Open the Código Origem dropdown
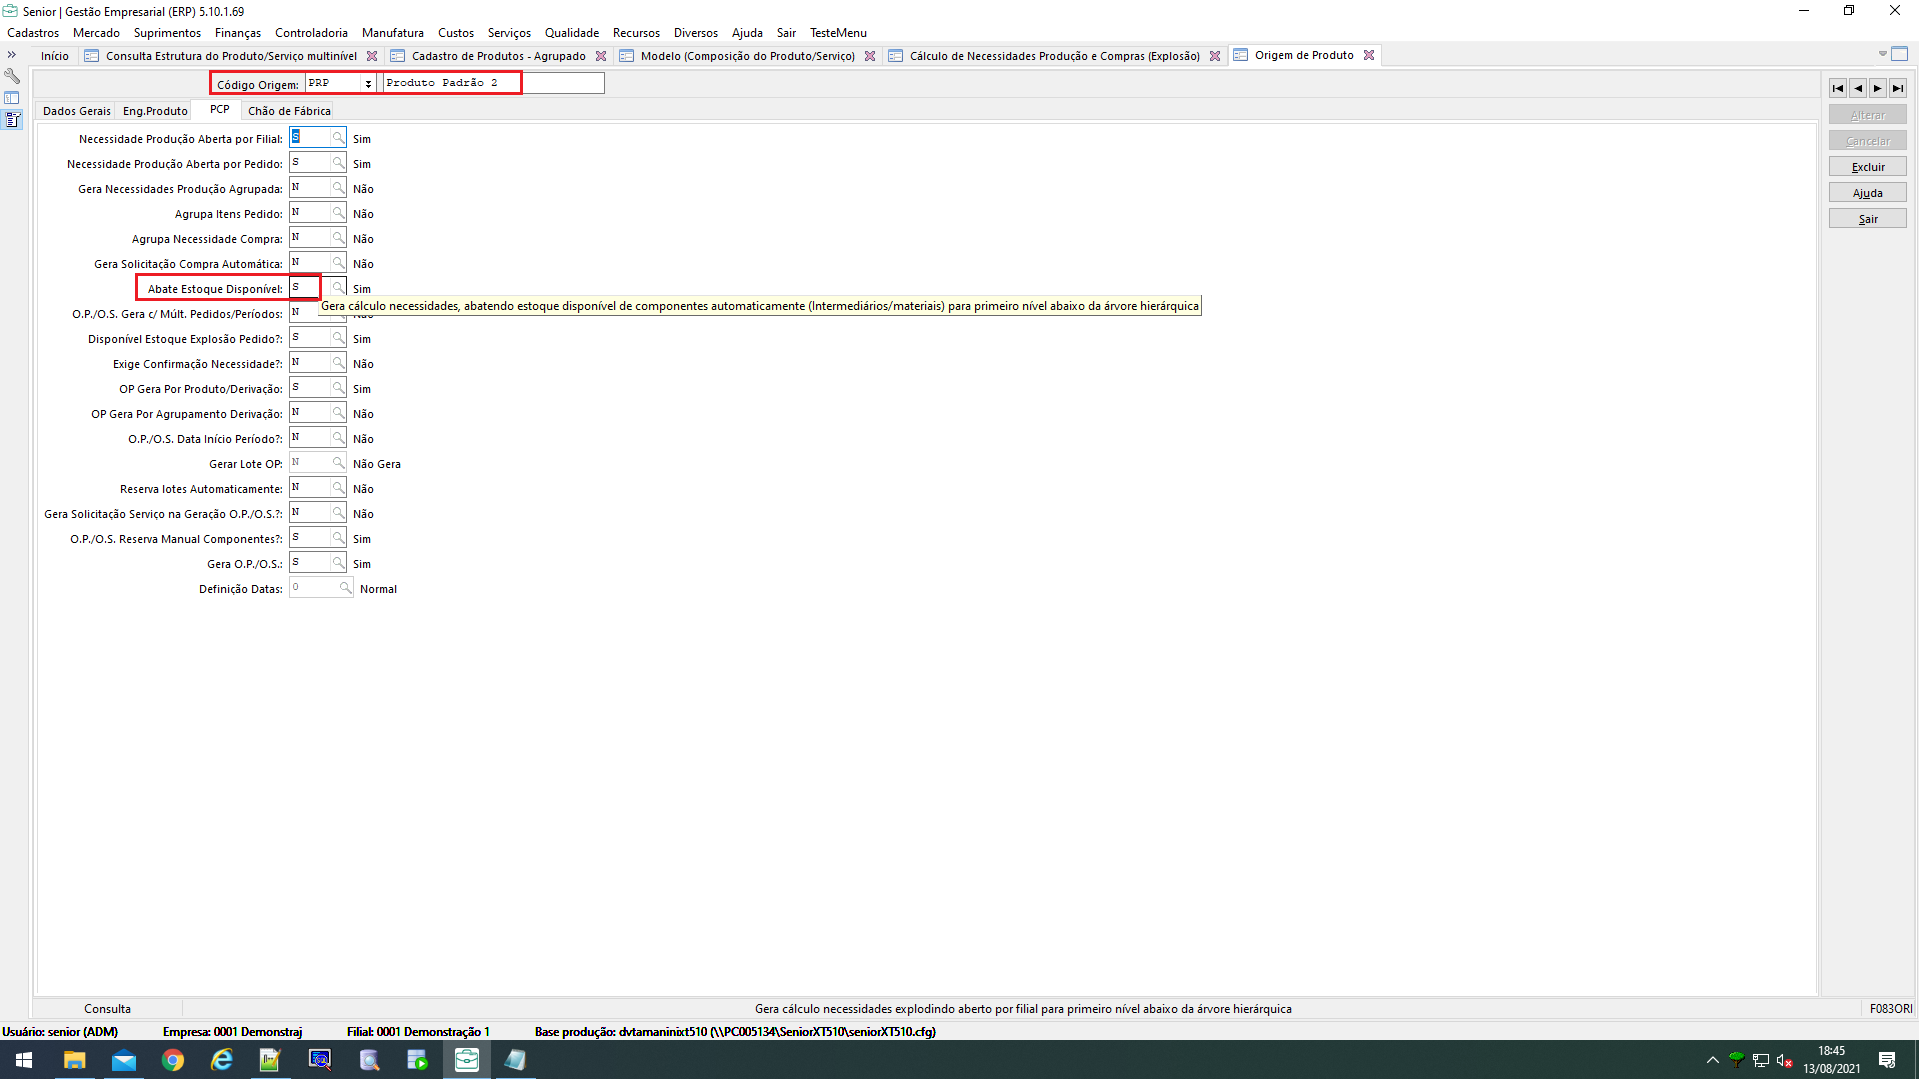 368,84
